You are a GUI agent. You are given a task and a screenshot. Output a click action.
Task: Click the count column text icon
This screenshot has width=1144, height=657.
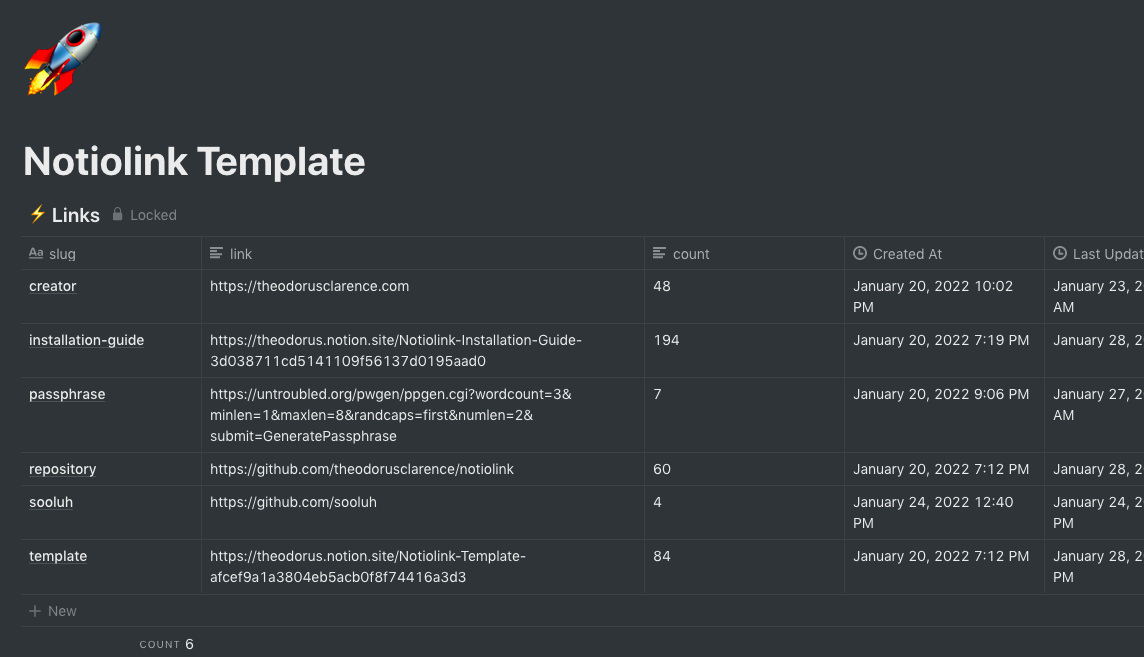(x=659, y=254)
